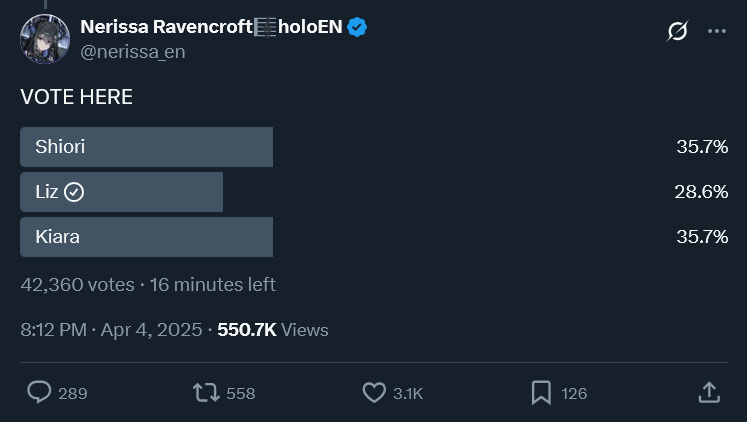Screen dimensions: 747x422
Task: Bookmark the tweet via bookmark icon
Action: [x=541, y=393]
